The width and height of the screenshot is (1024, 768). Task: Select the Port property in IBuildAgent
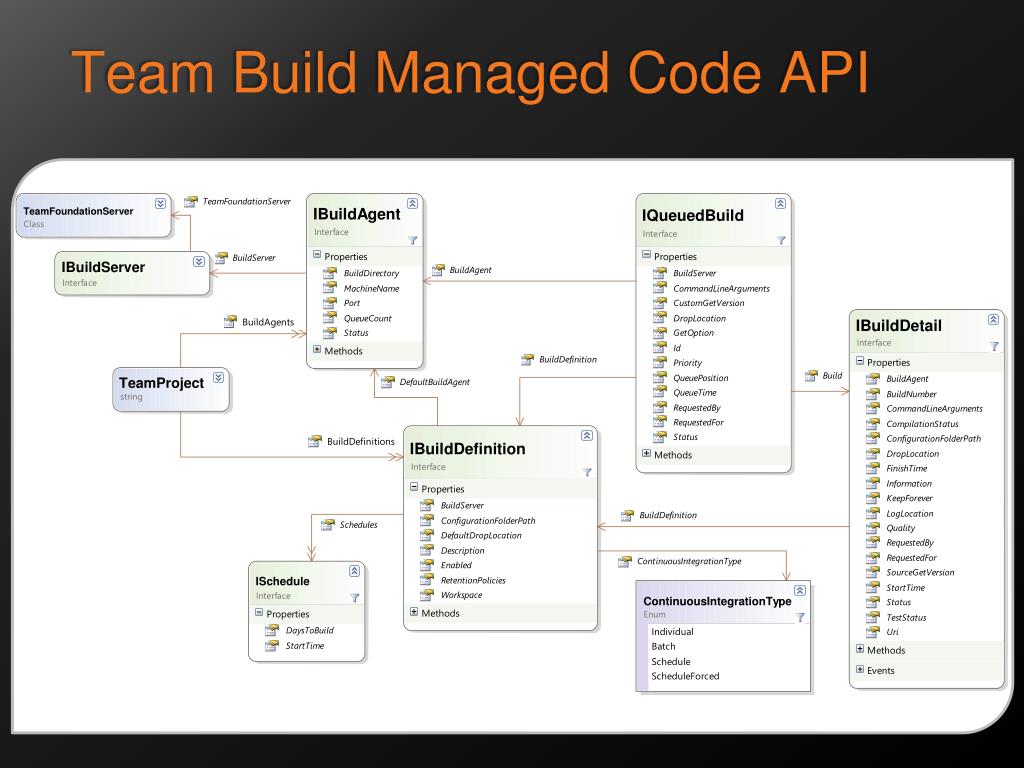click(x=351, y=303)
